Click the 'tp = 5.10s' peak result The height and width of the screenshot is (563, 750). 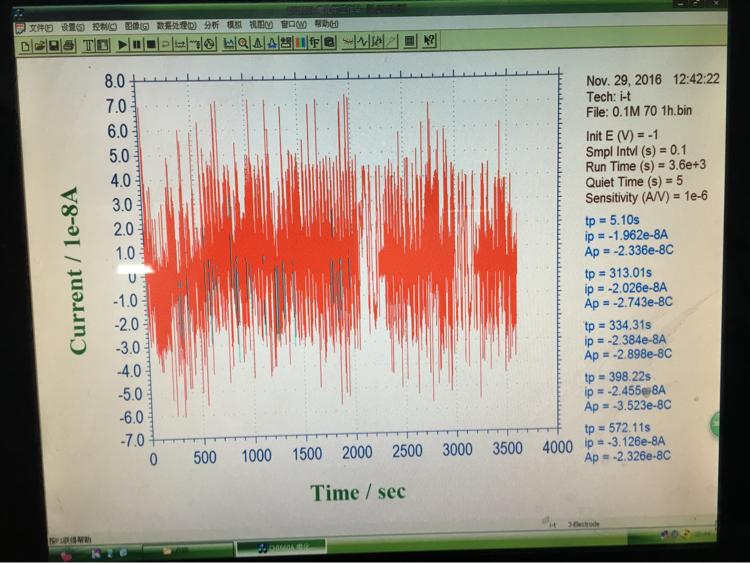pos(612,221)
